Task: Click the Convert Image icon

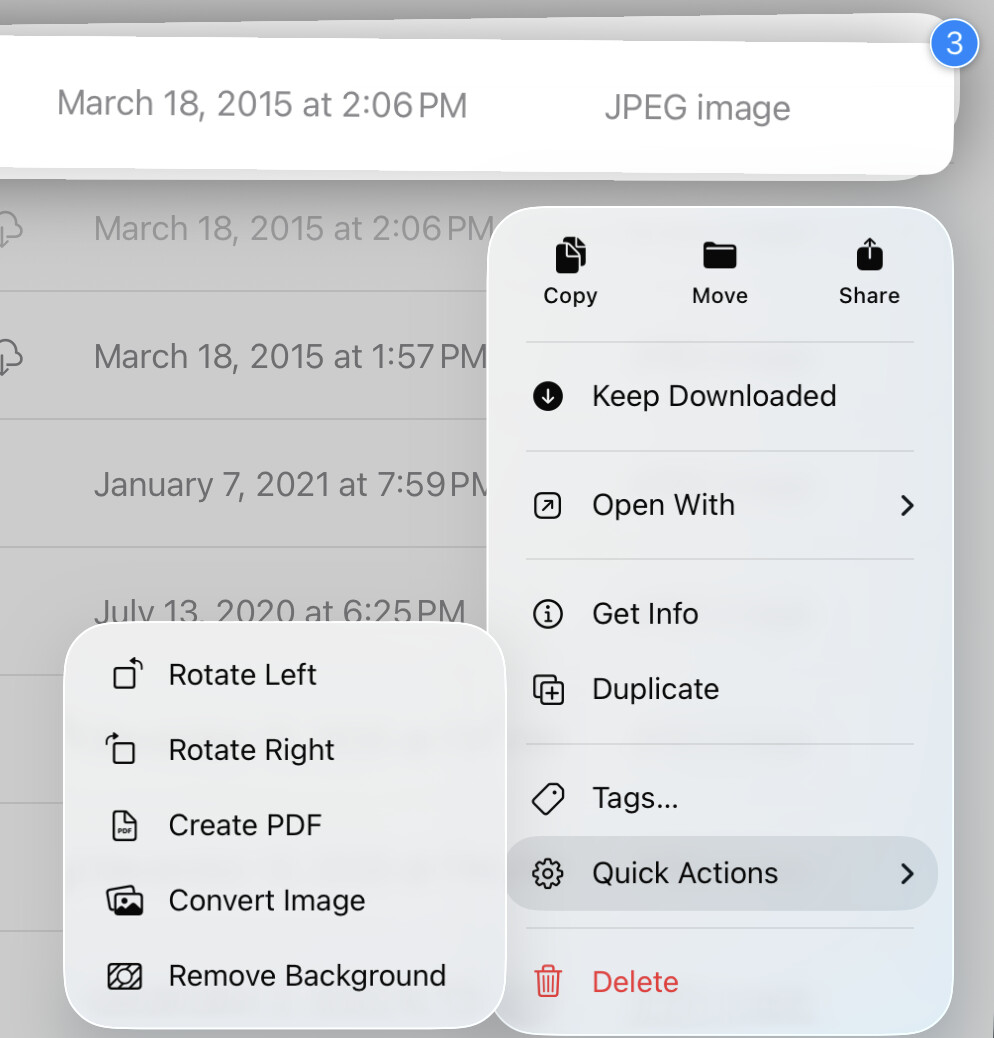Action: [125, 901]
